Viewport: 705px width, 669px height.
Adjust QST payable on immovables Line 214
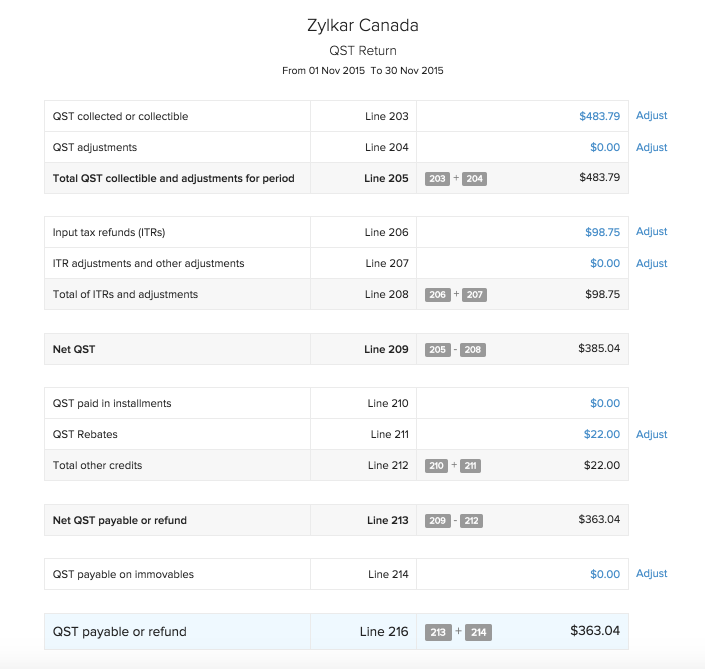[651, 574]
